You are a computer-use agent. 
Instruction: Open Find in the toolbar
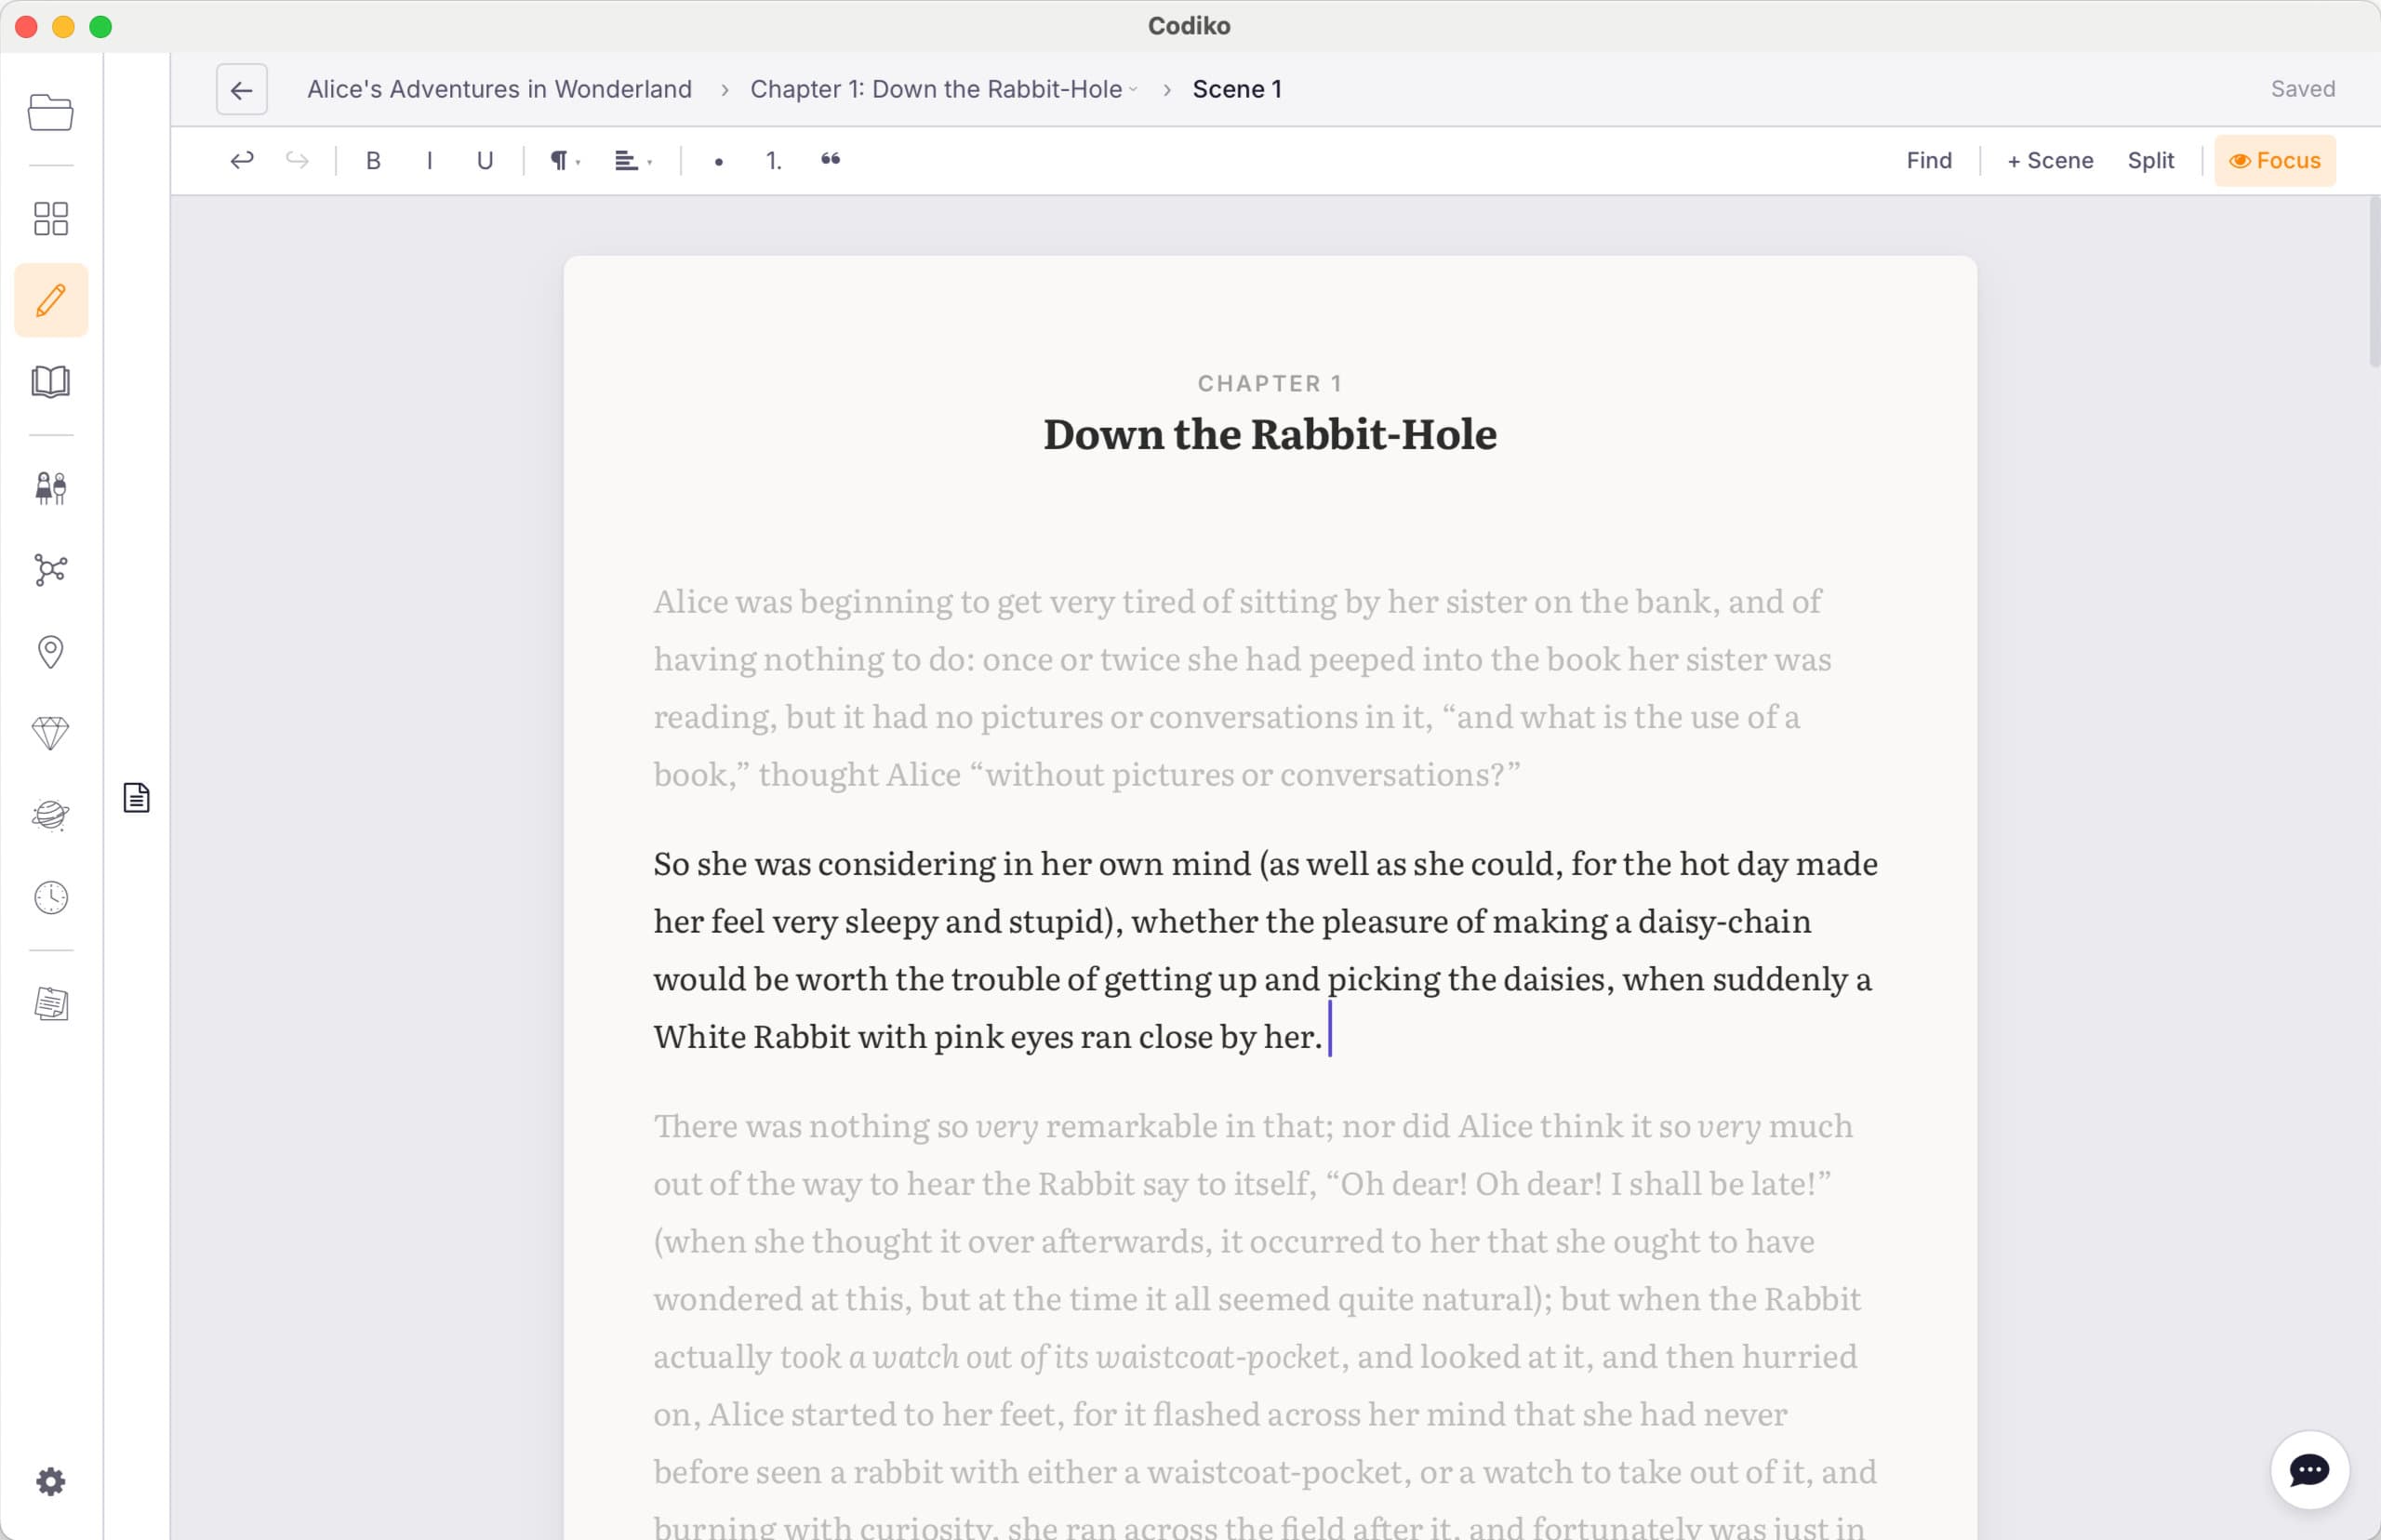click(1928, 160)
